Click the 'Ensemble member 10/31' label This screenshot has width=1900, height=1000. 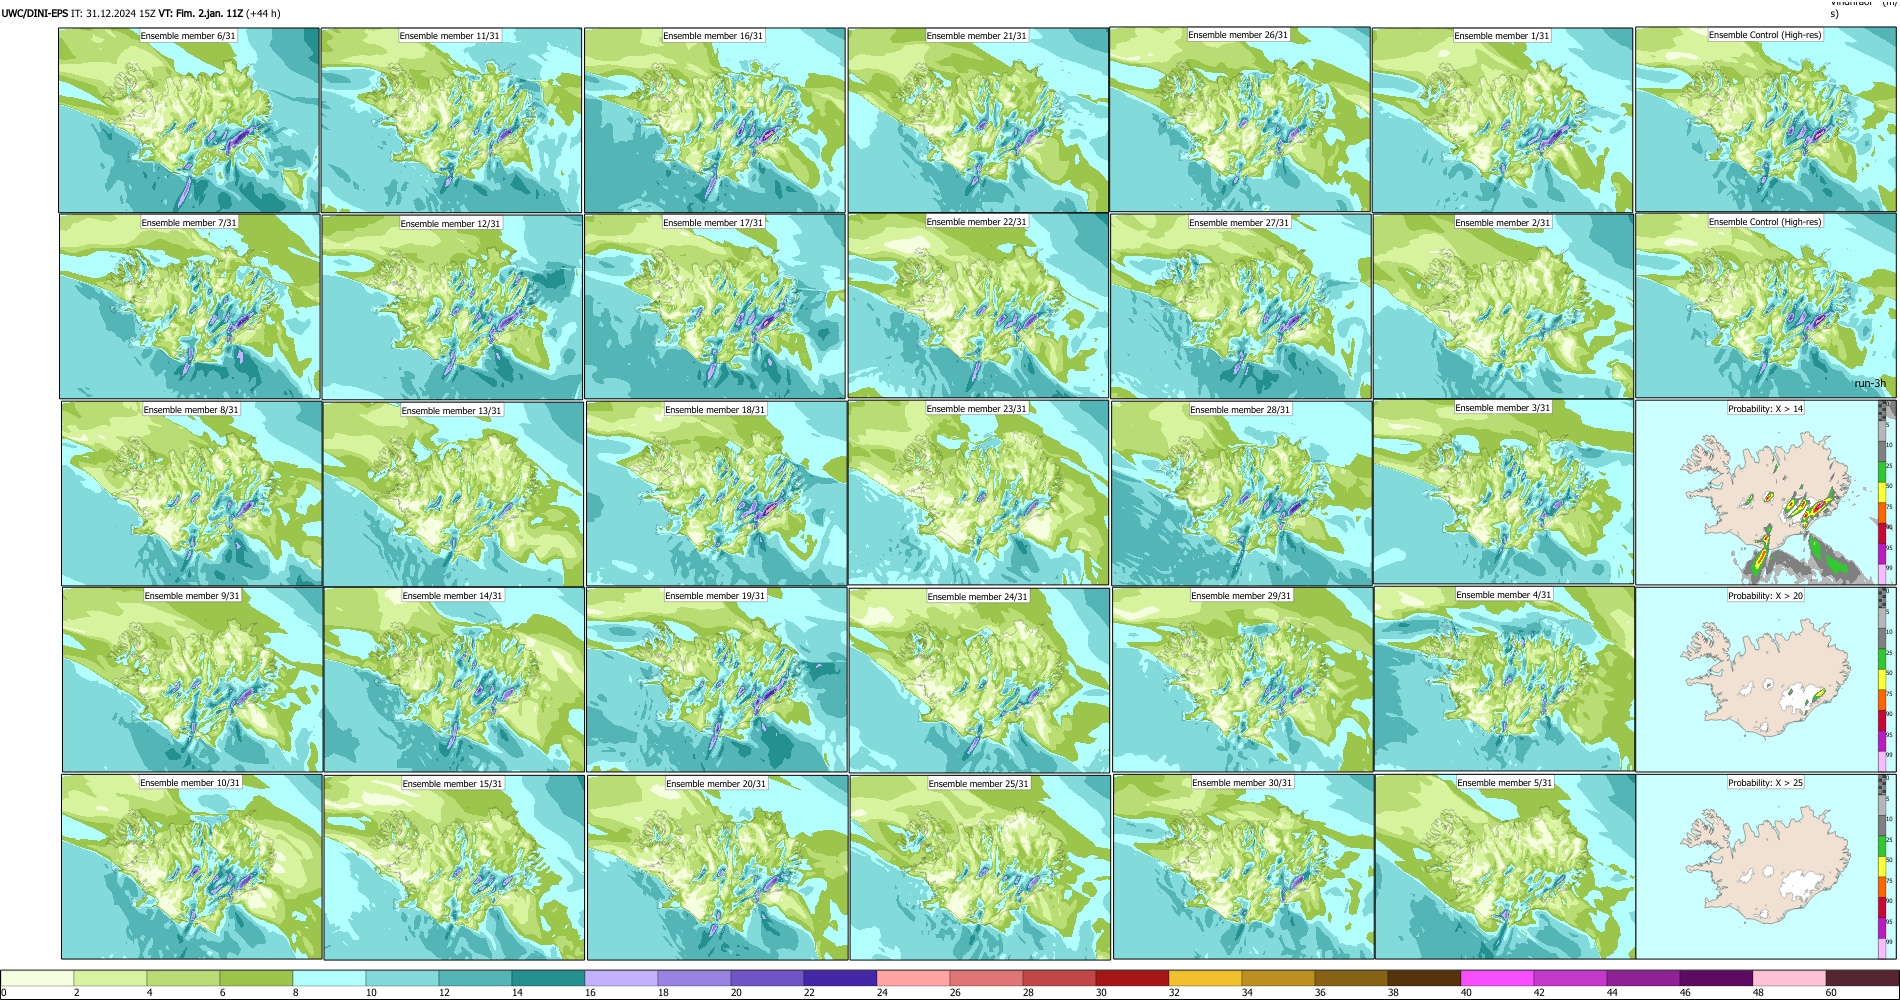point(190,783)
